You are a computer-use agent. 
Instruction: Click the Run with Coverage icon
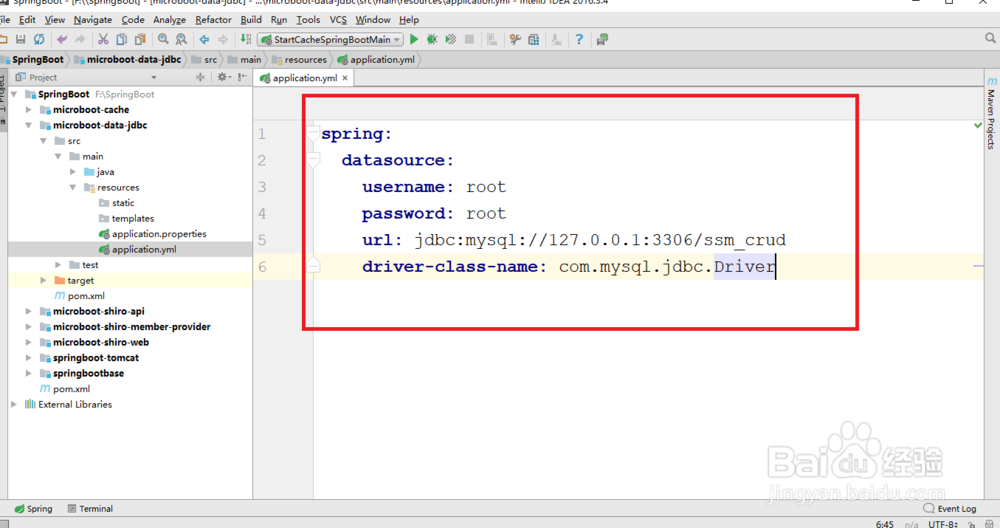click(x=451, y=40)
